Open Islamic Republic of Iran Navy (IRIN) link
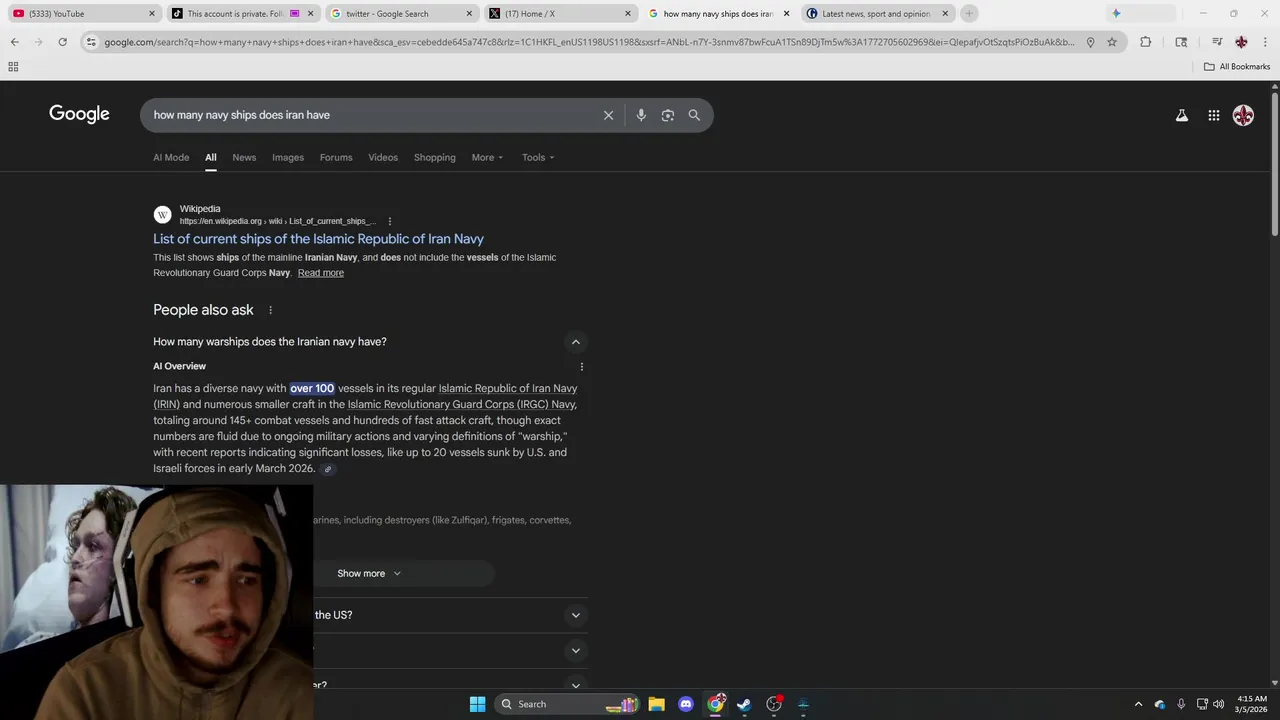The height and width of the screenshot is (720, 1280). tap(365, 397)
